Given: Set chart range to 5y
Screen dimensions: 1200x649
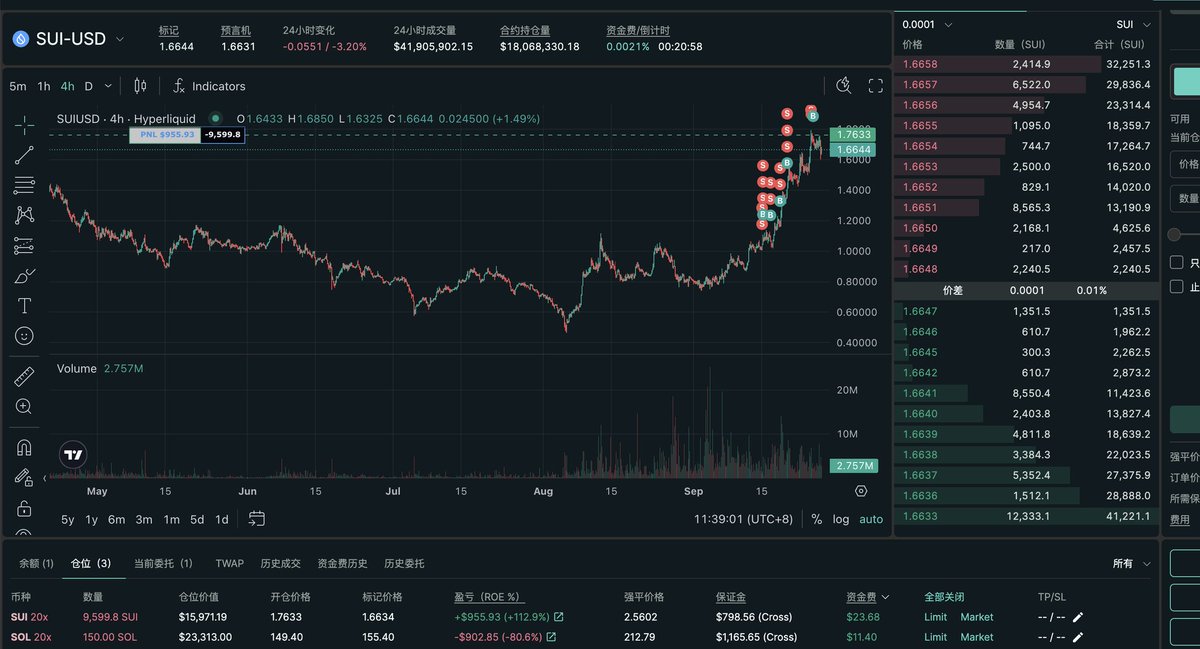Looking at the screenshot, I should 67,519.
